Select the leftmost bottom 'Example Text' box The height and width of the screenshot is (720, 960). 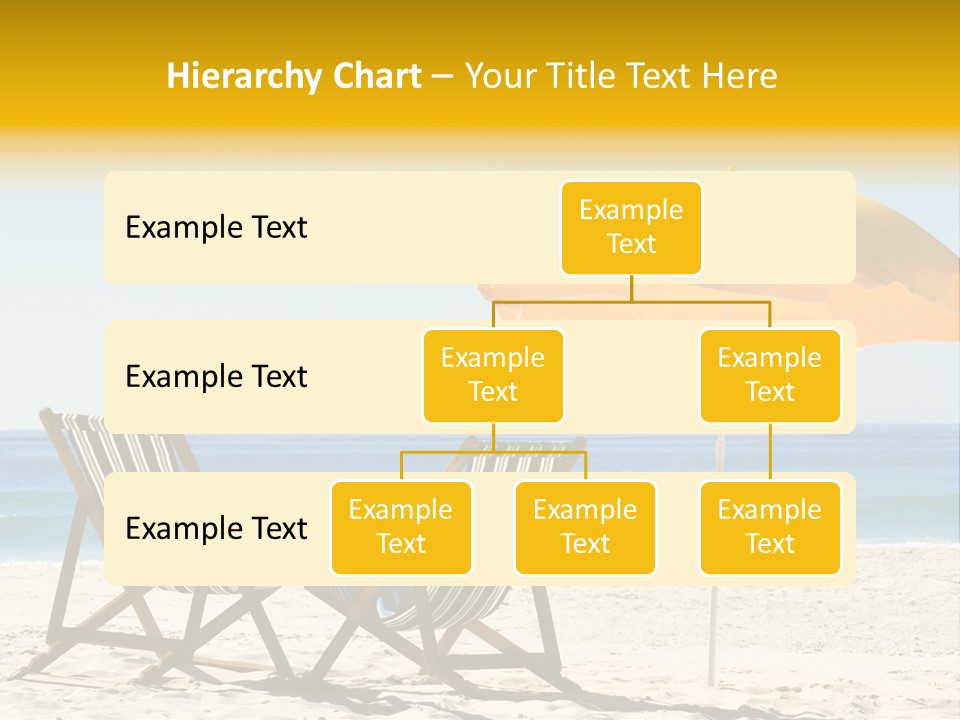coord(401,528)
